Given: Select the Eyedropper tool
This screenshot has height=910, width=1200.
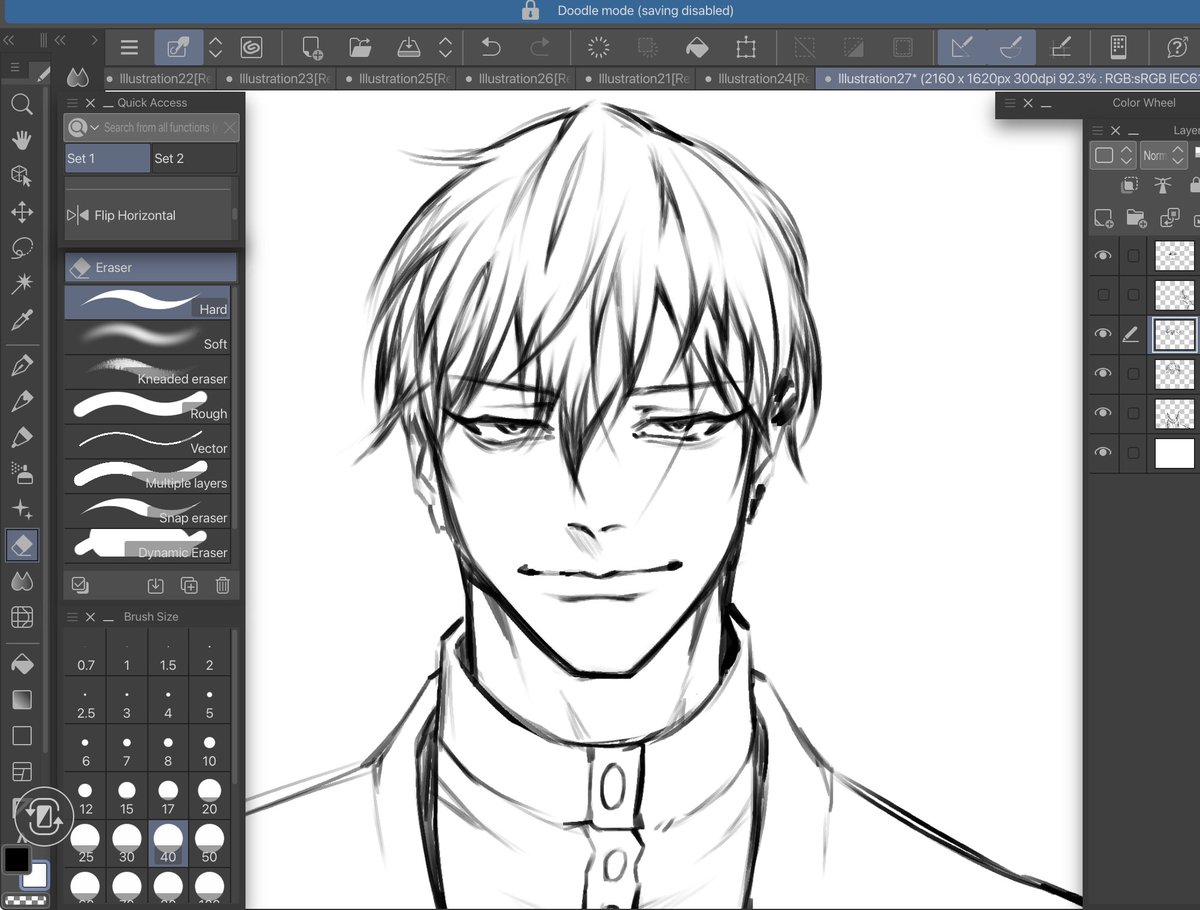Looking at the screenshot, I should (21, 320).
